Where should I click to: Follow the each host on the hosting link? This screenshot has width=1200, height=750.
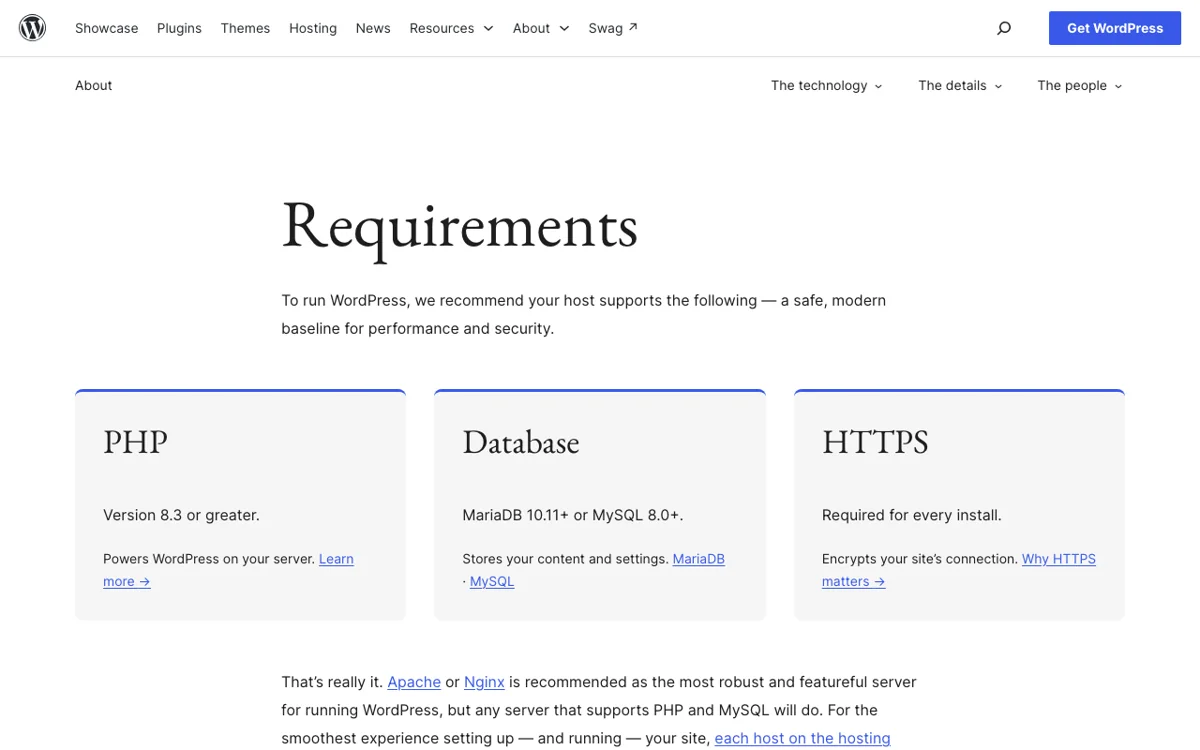coord(802,738)
